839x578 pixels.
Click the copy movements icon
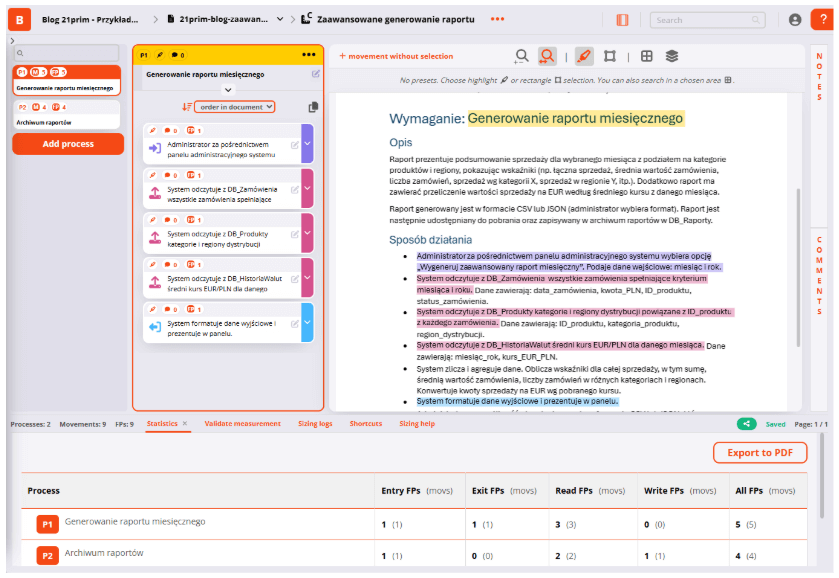(x=313, y=107)
